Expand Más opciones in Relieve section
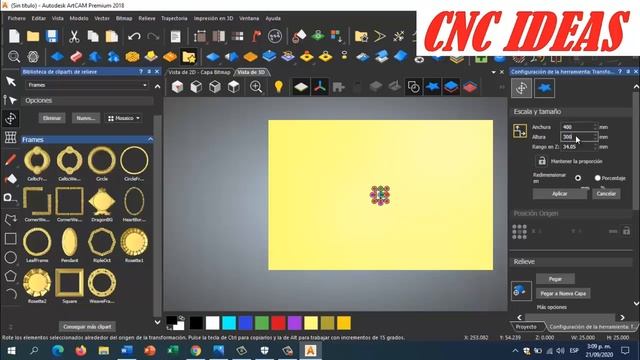The width and height of the screenshot is (640, 360). pos(552,307)
